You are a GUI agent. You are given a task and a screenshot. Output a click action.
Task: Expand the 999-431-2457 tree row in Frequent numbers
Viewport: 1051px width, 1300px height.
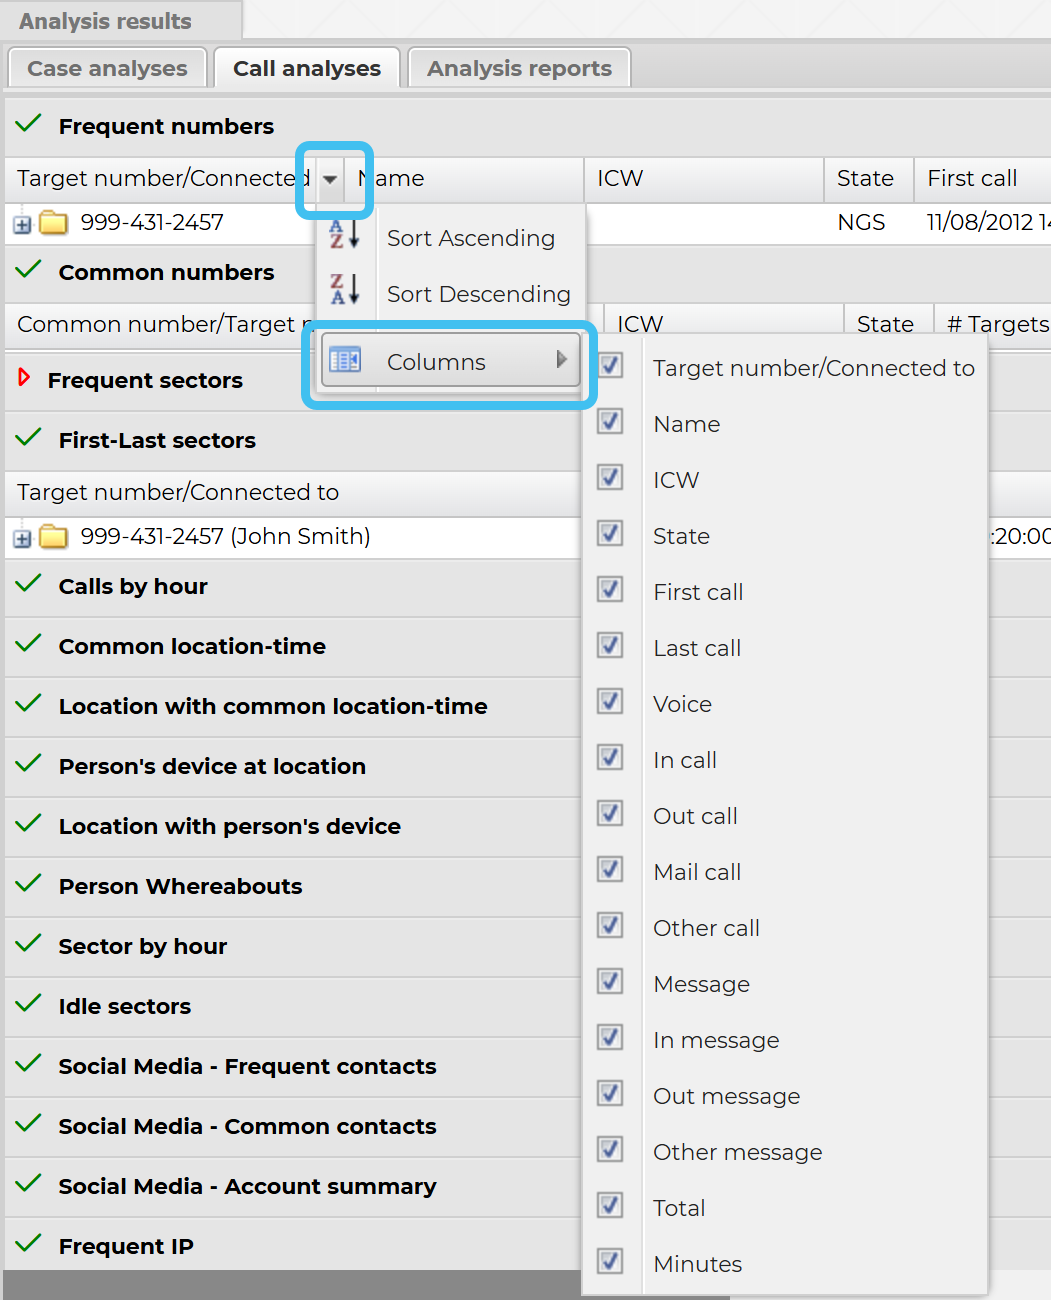click(x=22, y=225)
